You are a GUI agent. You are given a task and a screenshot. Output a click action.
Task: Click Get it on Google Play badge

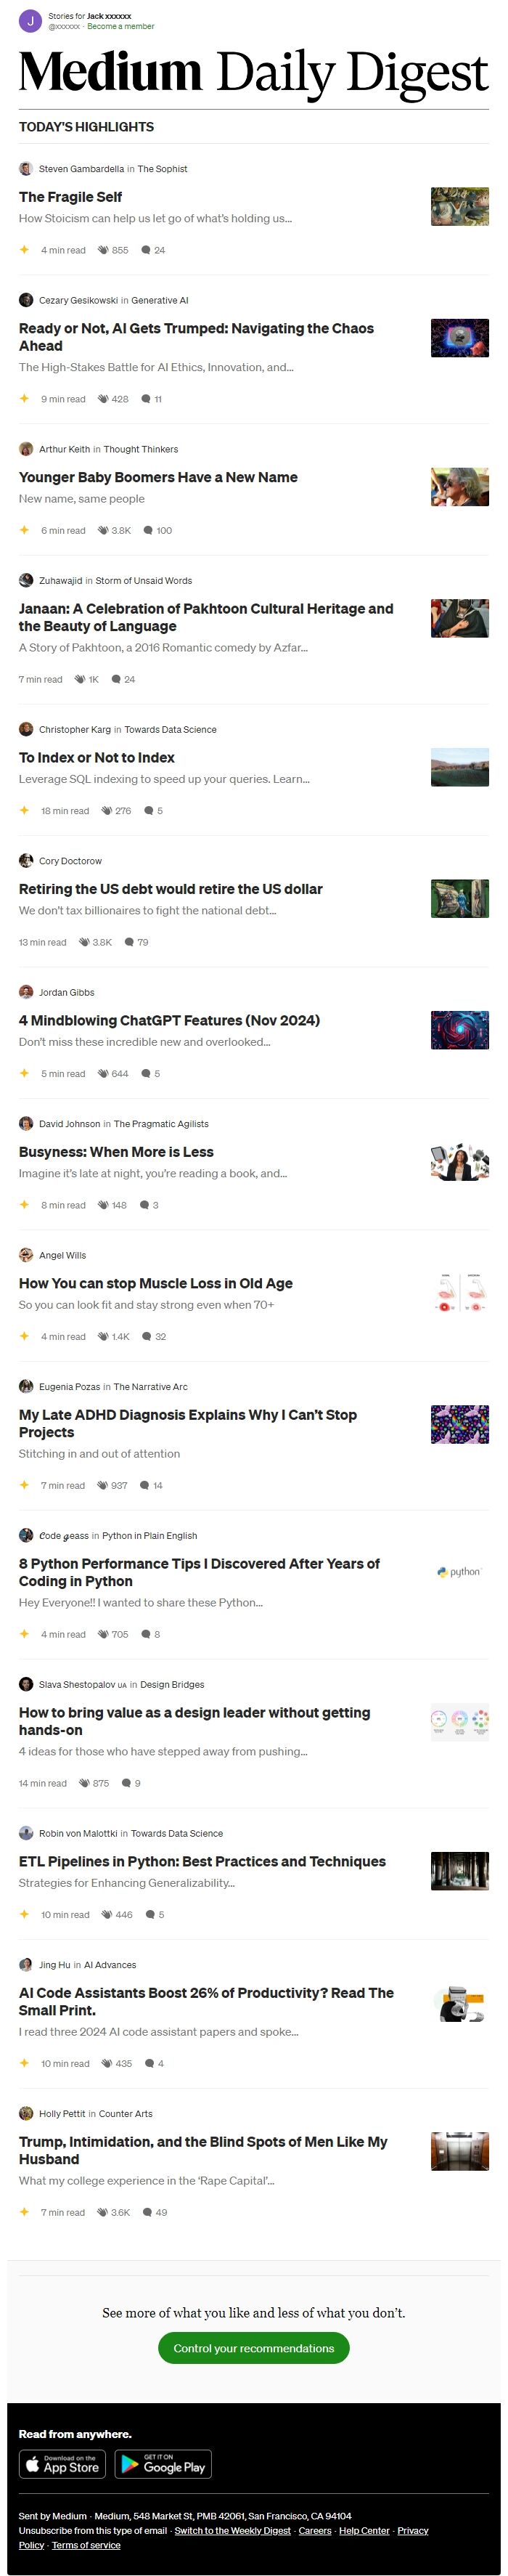point(163,2464)
